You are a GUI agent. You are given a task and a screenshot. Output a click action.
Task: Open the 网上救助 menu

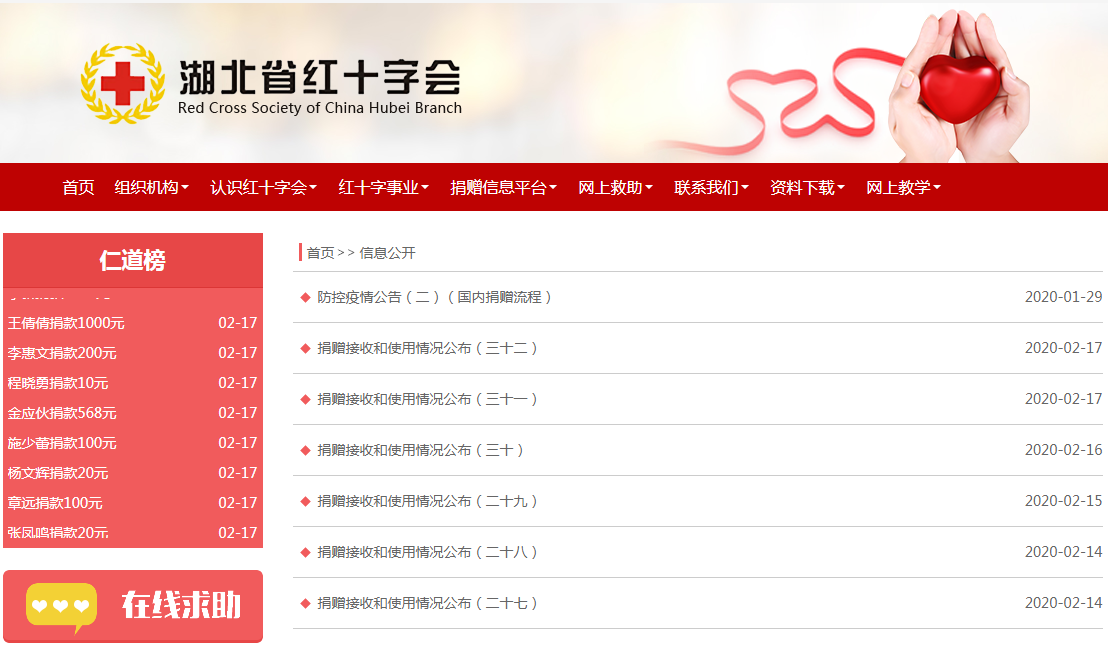pos(615,187)
